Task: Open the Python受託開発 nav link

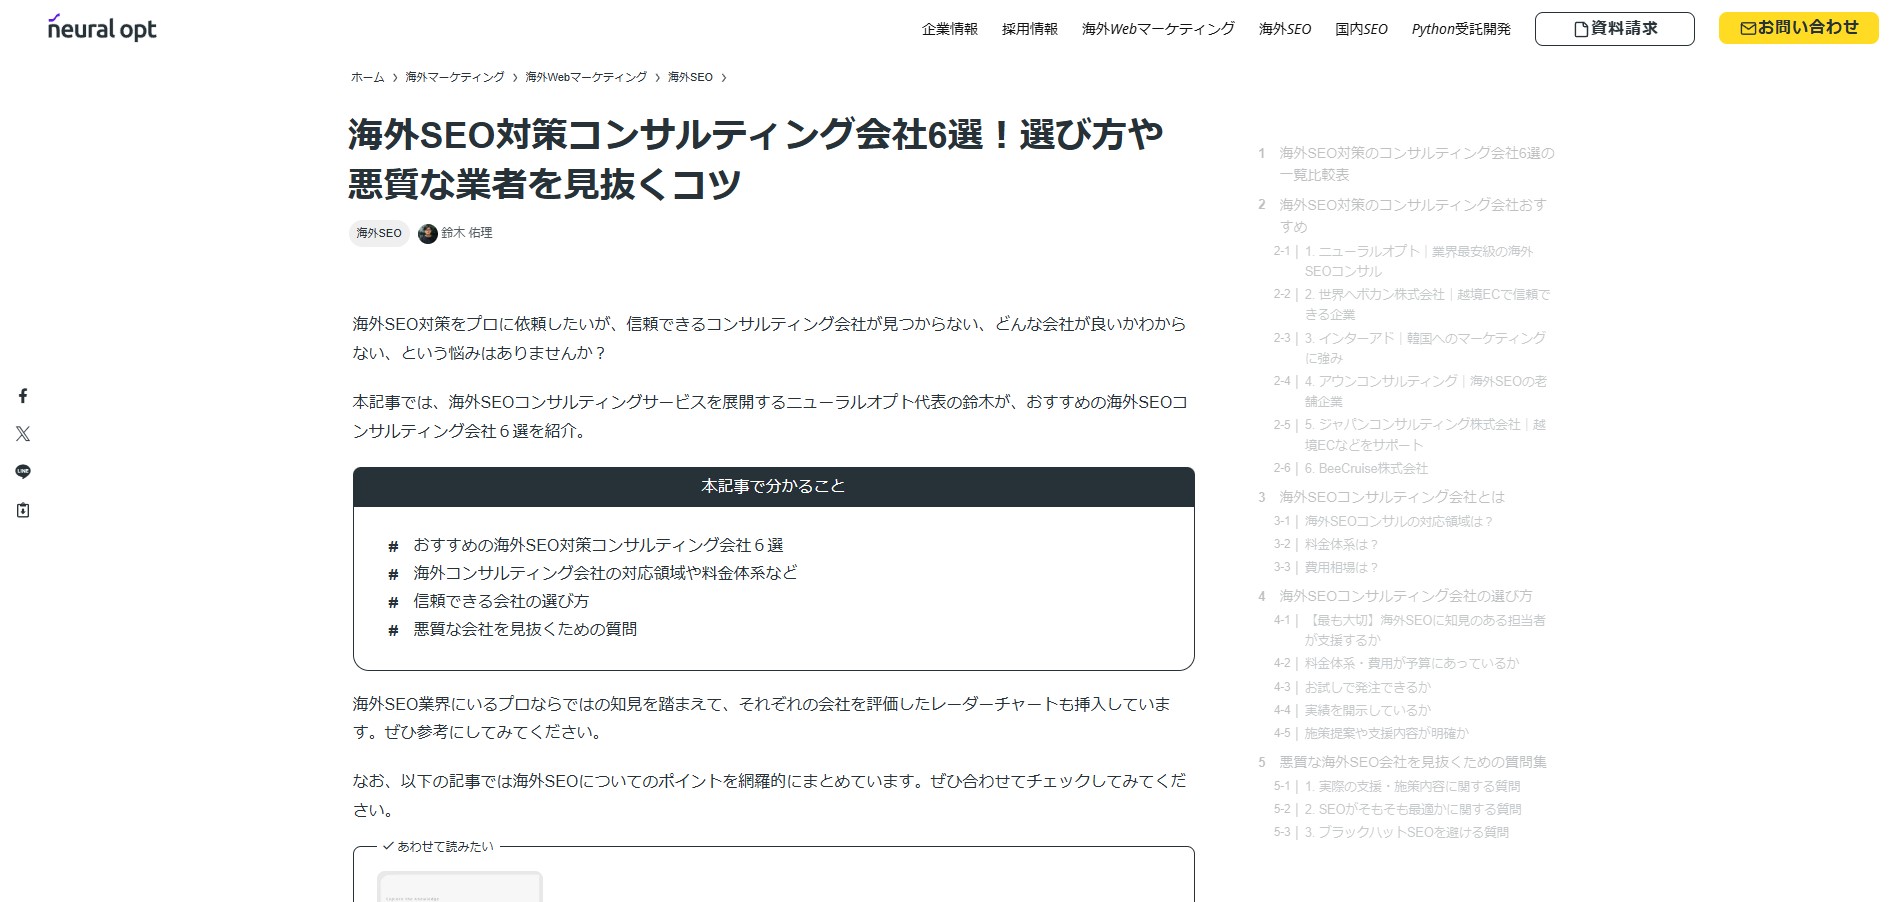Action: pos(1460,29)
